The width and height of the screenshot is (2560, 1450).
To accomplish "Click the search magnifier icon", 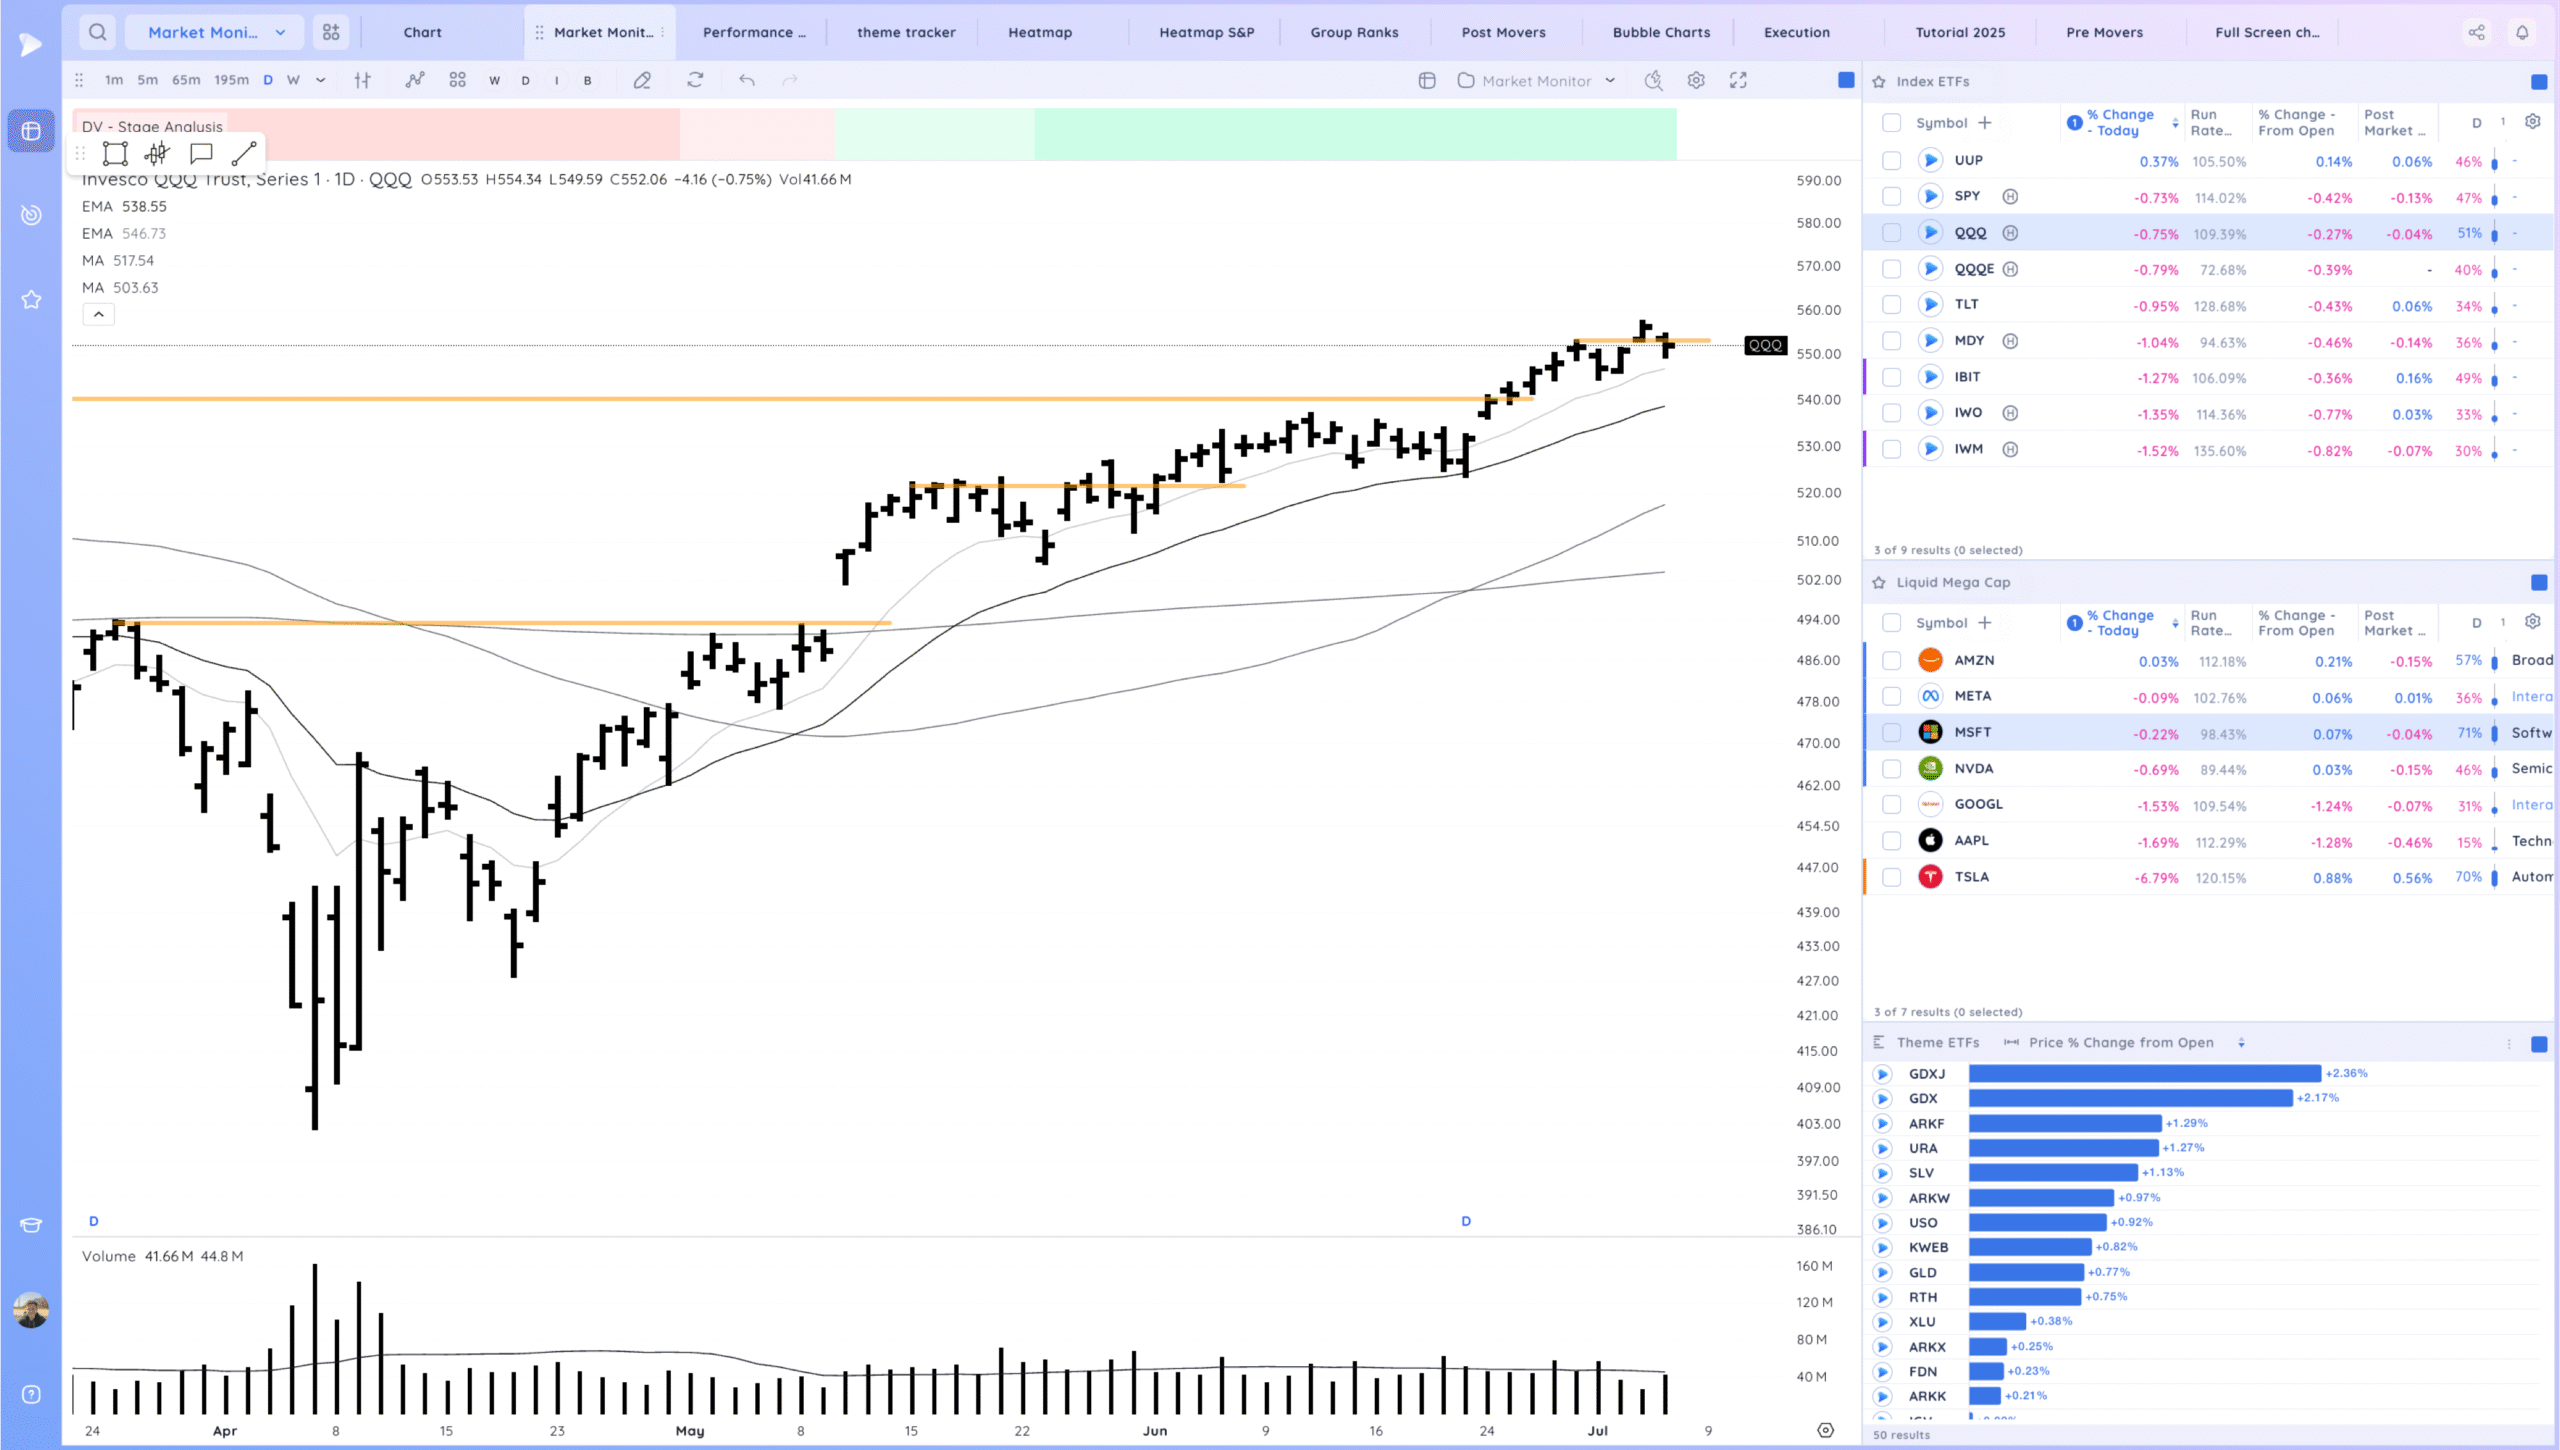I will point(97,32).
